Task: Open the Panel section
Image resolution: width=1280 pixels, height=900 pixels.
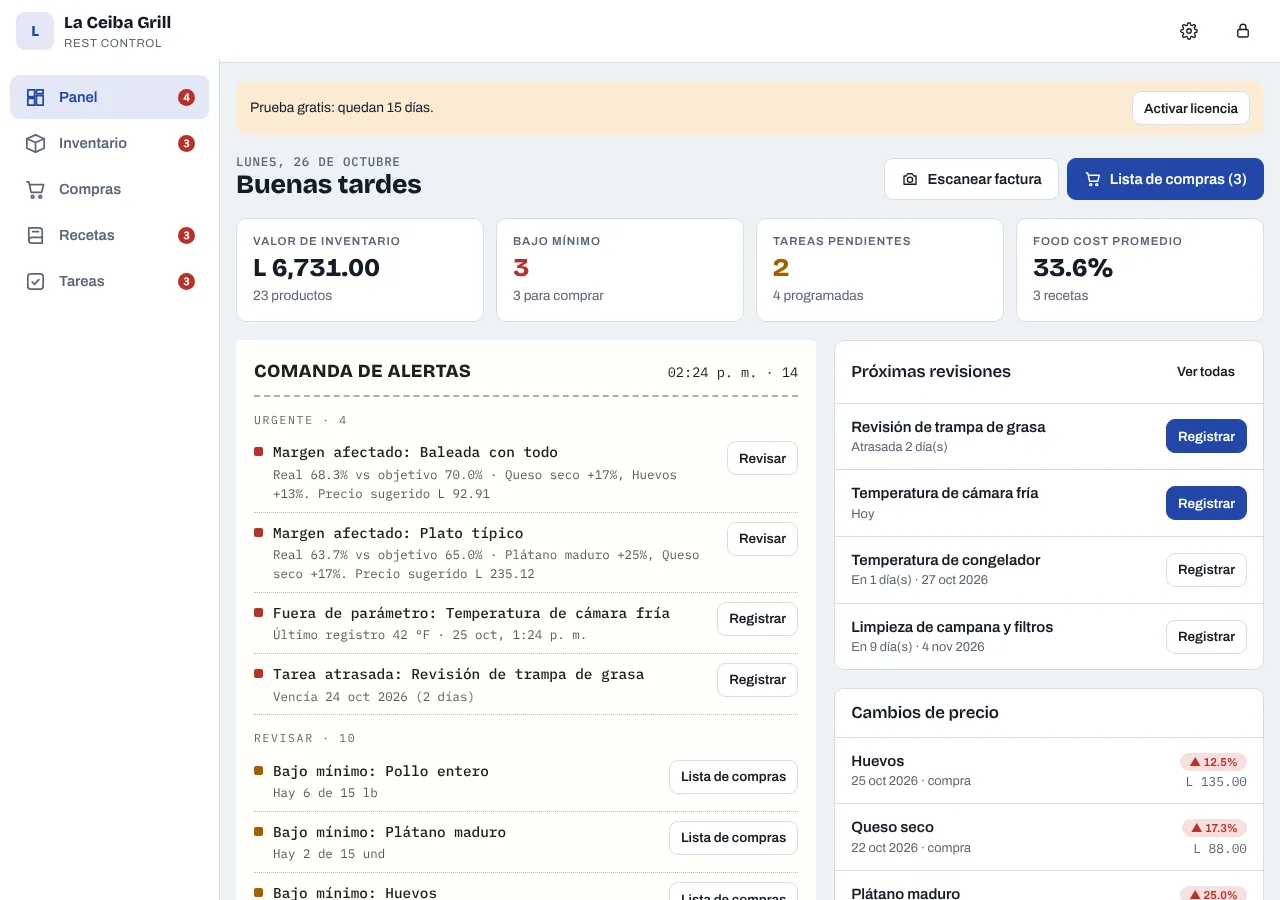Action: pos(110,97)
